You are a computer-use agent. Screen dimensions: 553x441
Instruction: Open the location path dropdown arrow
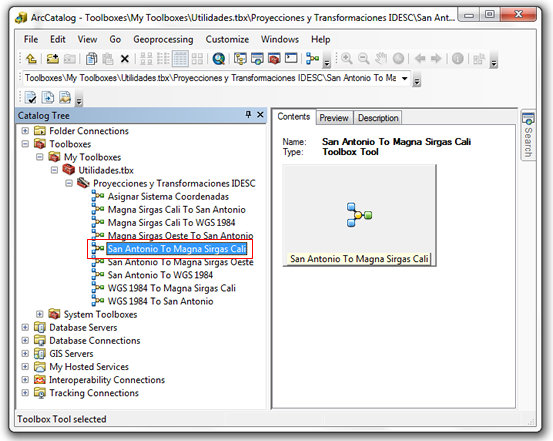tap(405, 78)
